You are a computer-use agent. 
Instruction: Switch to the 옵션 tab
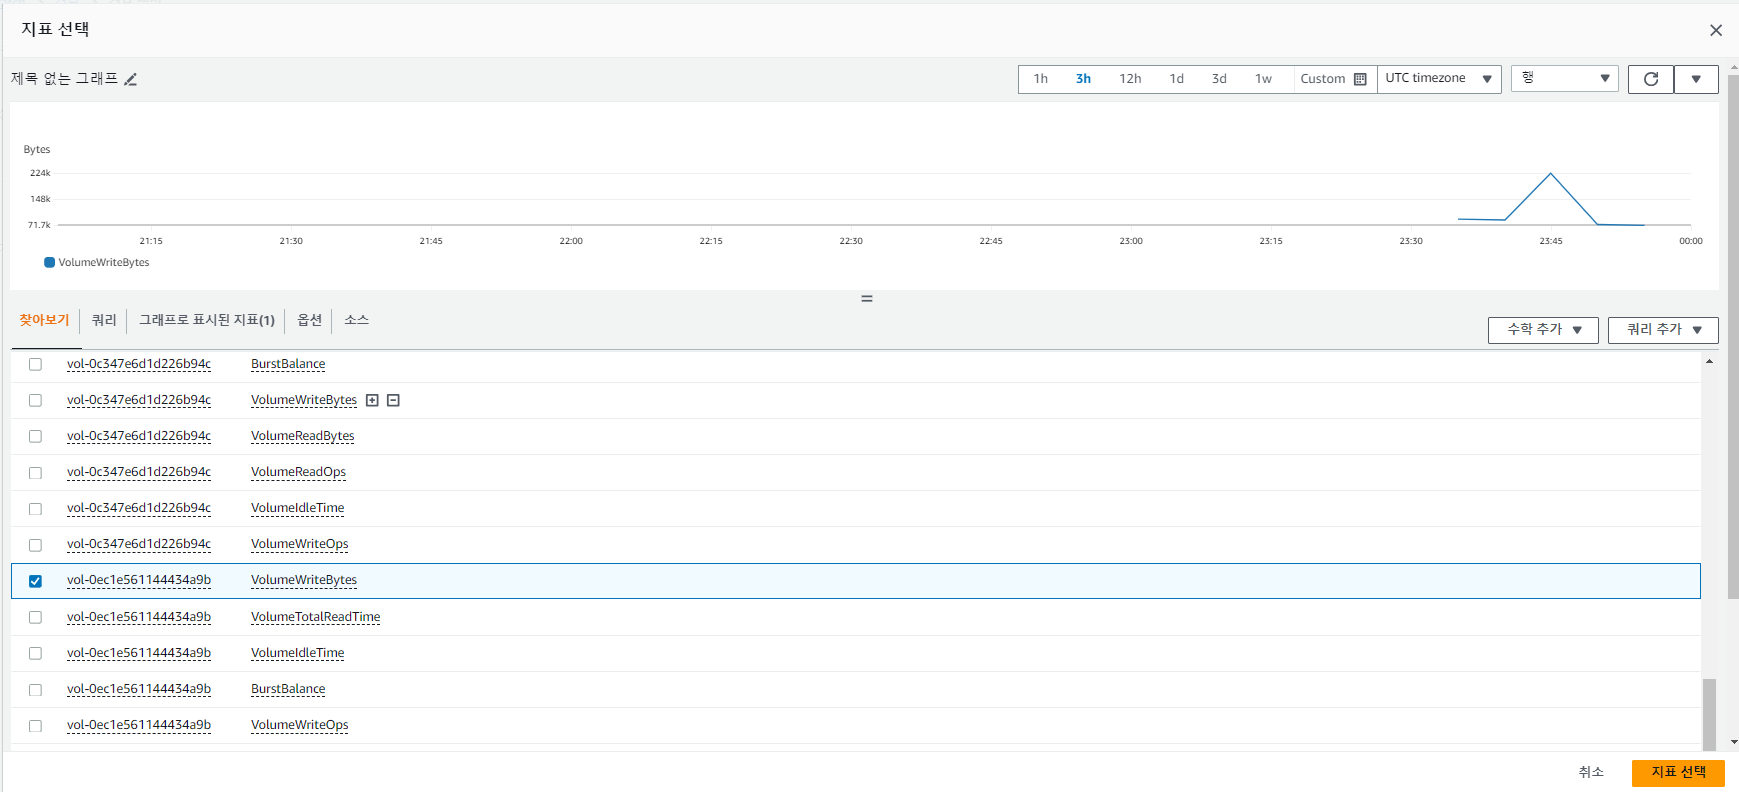[x=309, y=320]
